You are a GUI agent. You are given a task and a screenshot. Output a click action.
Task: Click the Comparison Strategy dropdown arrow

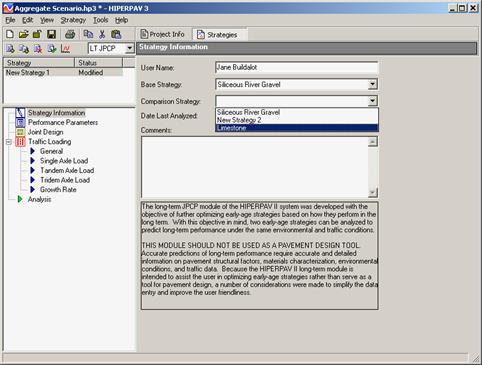(x=373, y=101)
